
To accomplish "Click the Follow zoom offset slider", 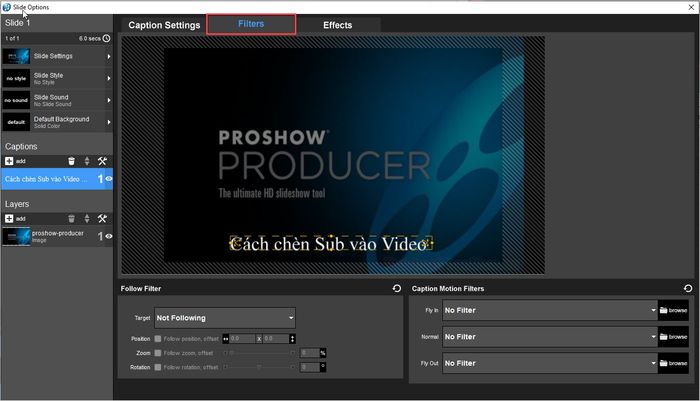I will [x=259, y=353].
